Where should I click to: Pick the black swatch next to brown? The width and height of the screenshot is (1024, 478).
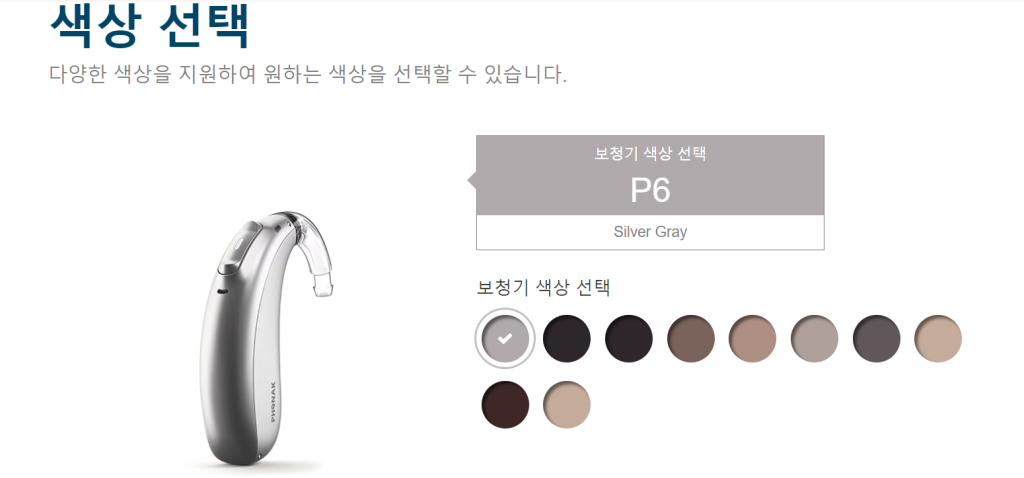click(629, 339)
